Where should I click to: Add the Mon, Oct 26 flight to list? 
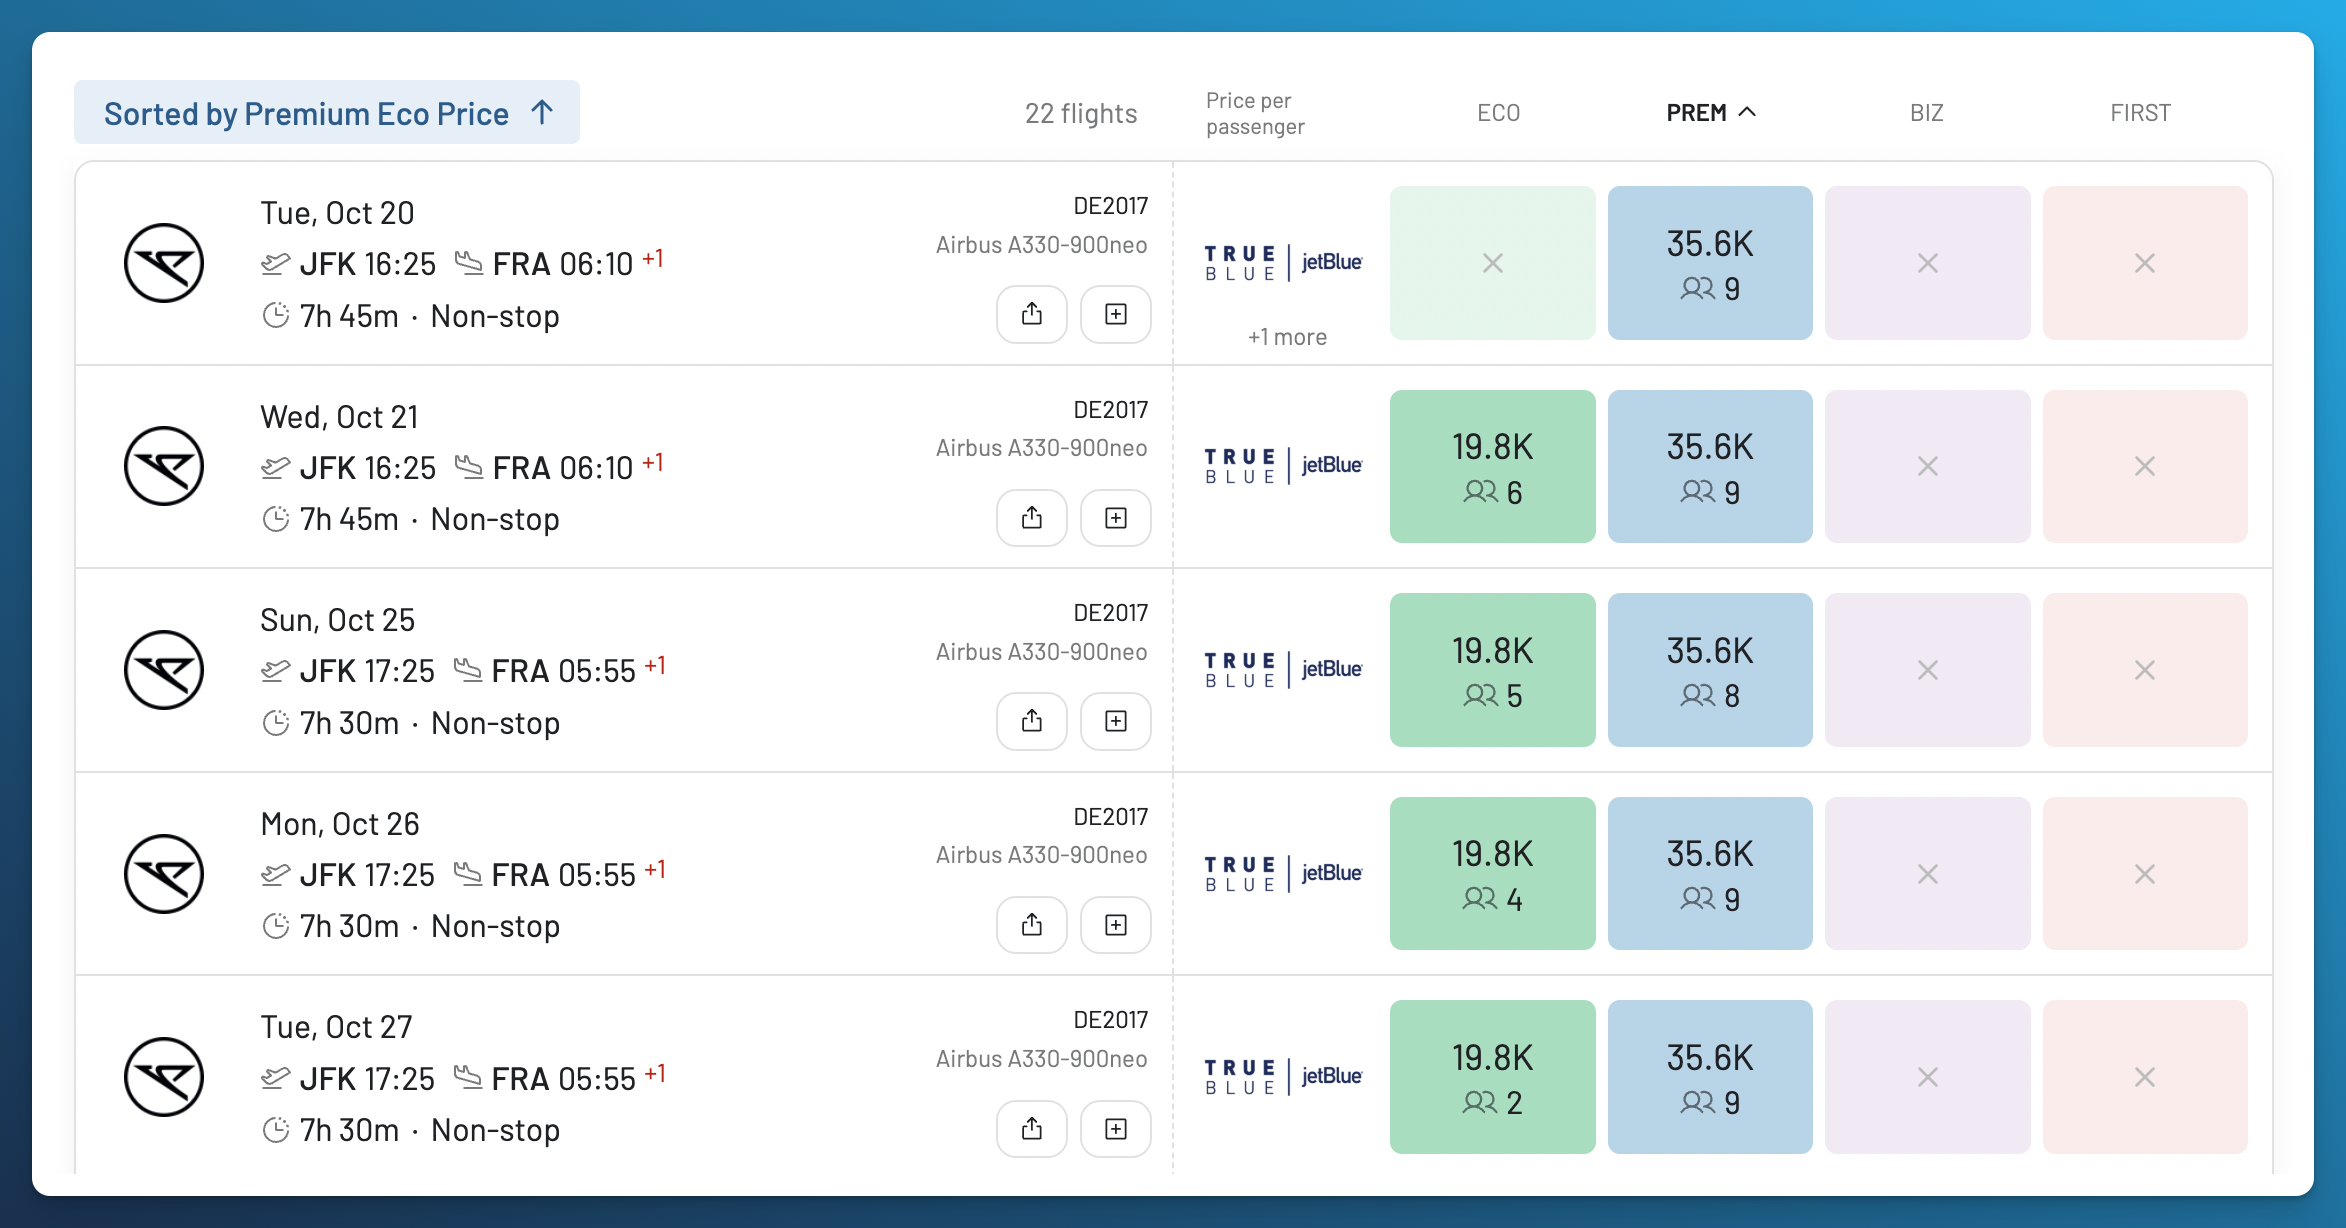pyautogui.click(x=1116, y=925)
